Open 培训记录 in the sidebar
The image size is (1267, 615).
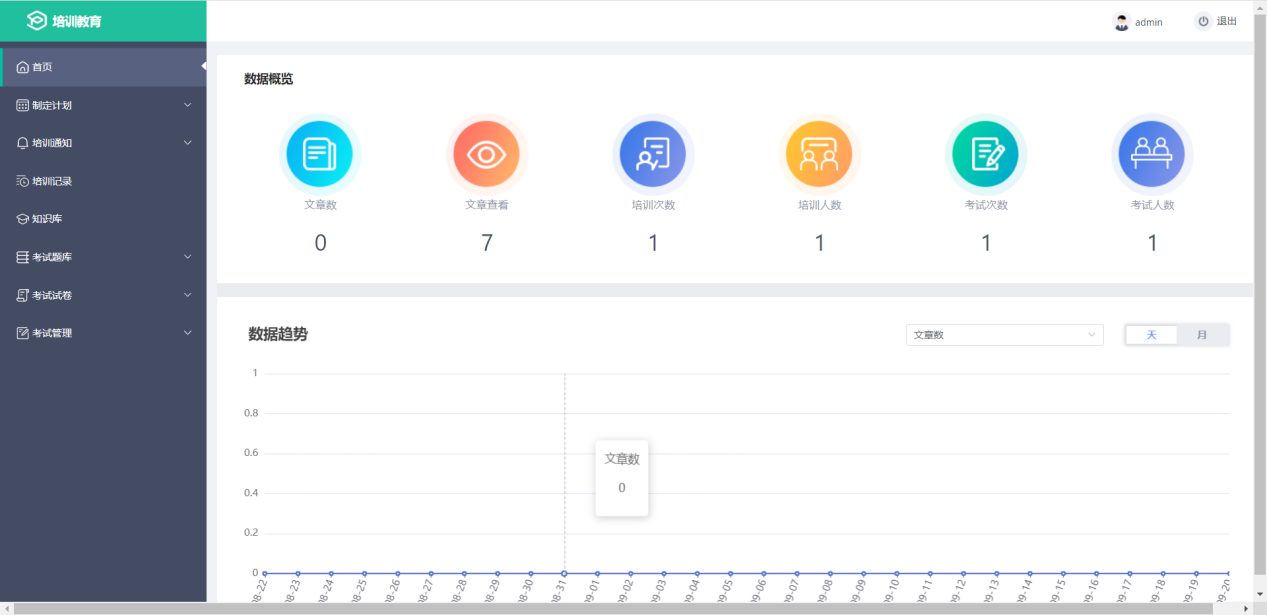(x=52, y=181)
